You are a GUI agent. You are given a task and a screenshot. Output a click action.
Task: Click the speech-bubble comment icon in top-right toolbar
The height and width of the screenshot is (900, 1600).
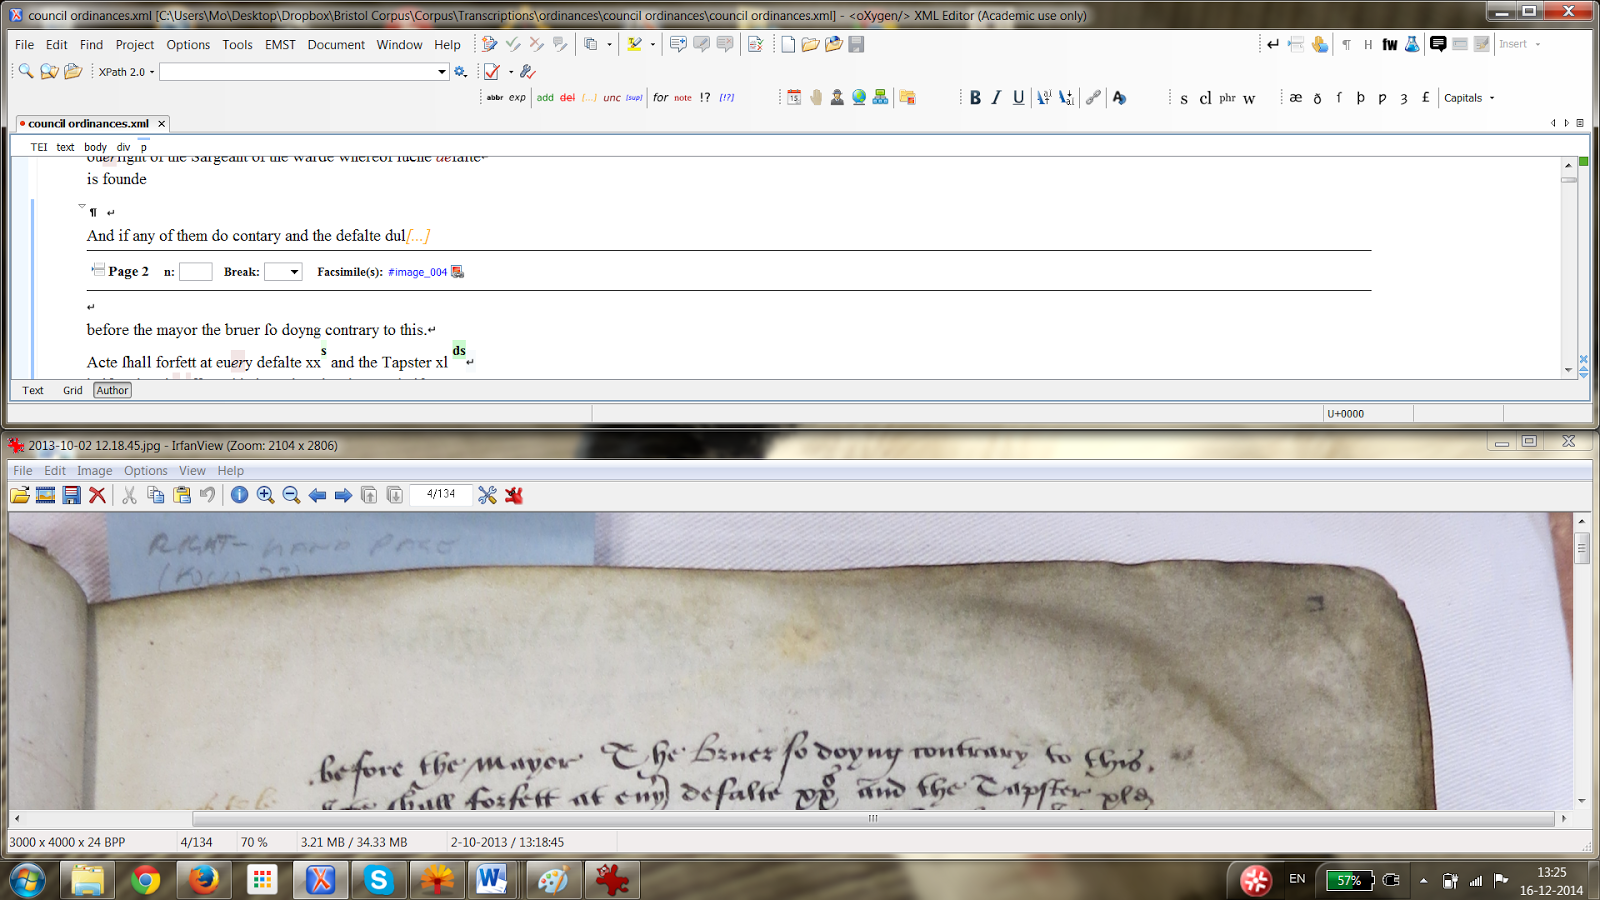click(1438, 44)
